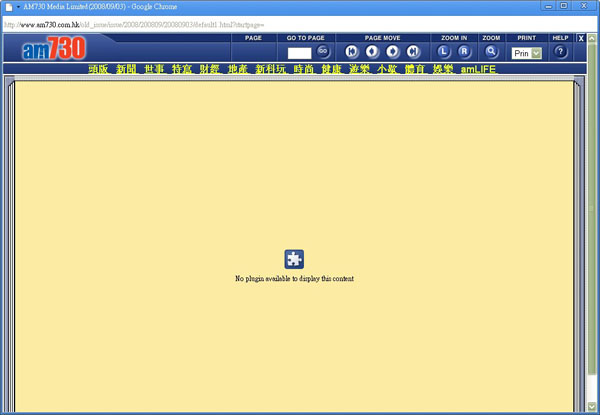Close viewer with the X button
The image size is (600, 415).
tap(582, 38)
